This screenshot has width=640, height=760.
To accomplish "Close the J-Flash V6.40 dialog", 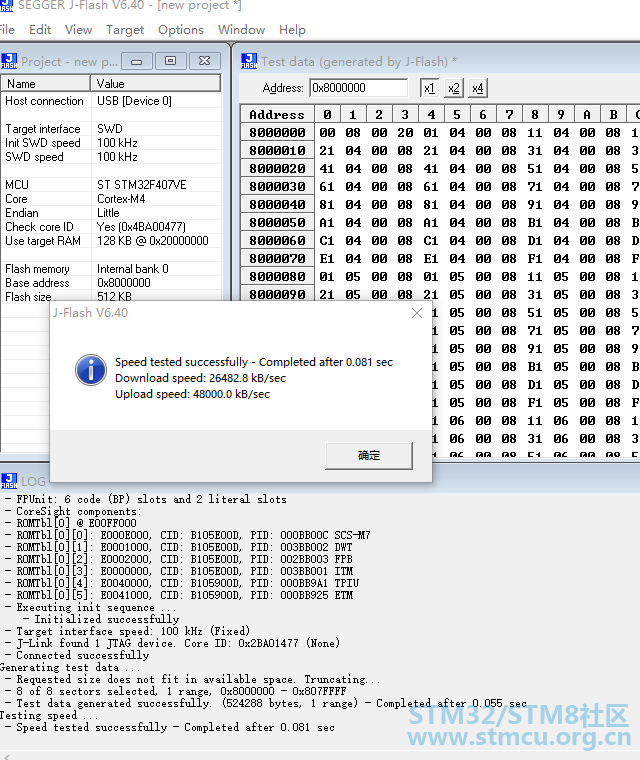I will (417, 313).
